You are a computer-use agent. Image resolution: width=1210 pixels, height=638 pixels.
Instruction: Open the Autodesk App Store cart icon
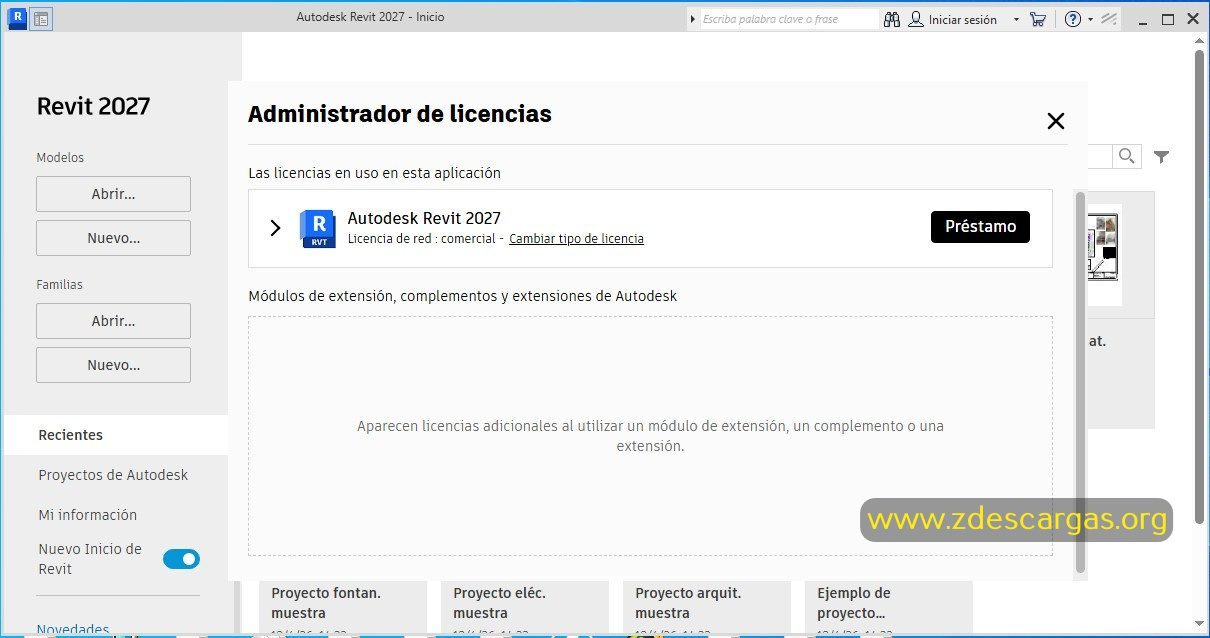[1037, 19]
